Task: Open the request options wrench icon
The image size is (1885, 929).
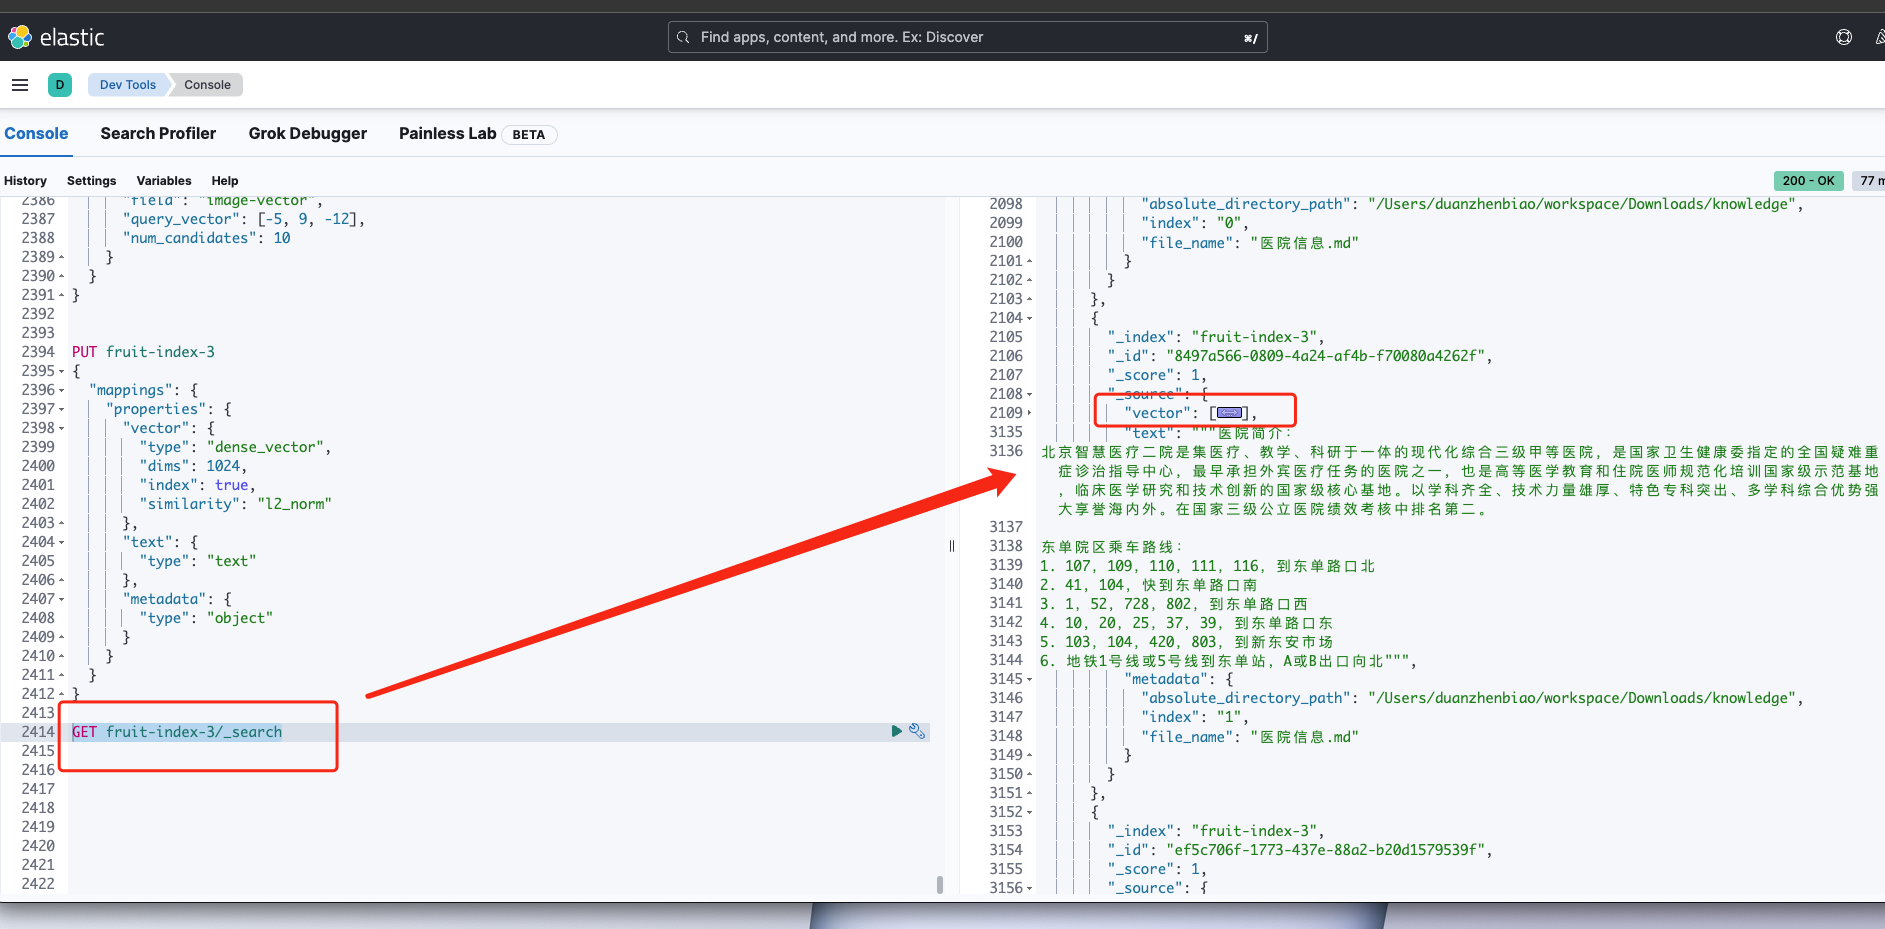Action: (x=916, y=731)
